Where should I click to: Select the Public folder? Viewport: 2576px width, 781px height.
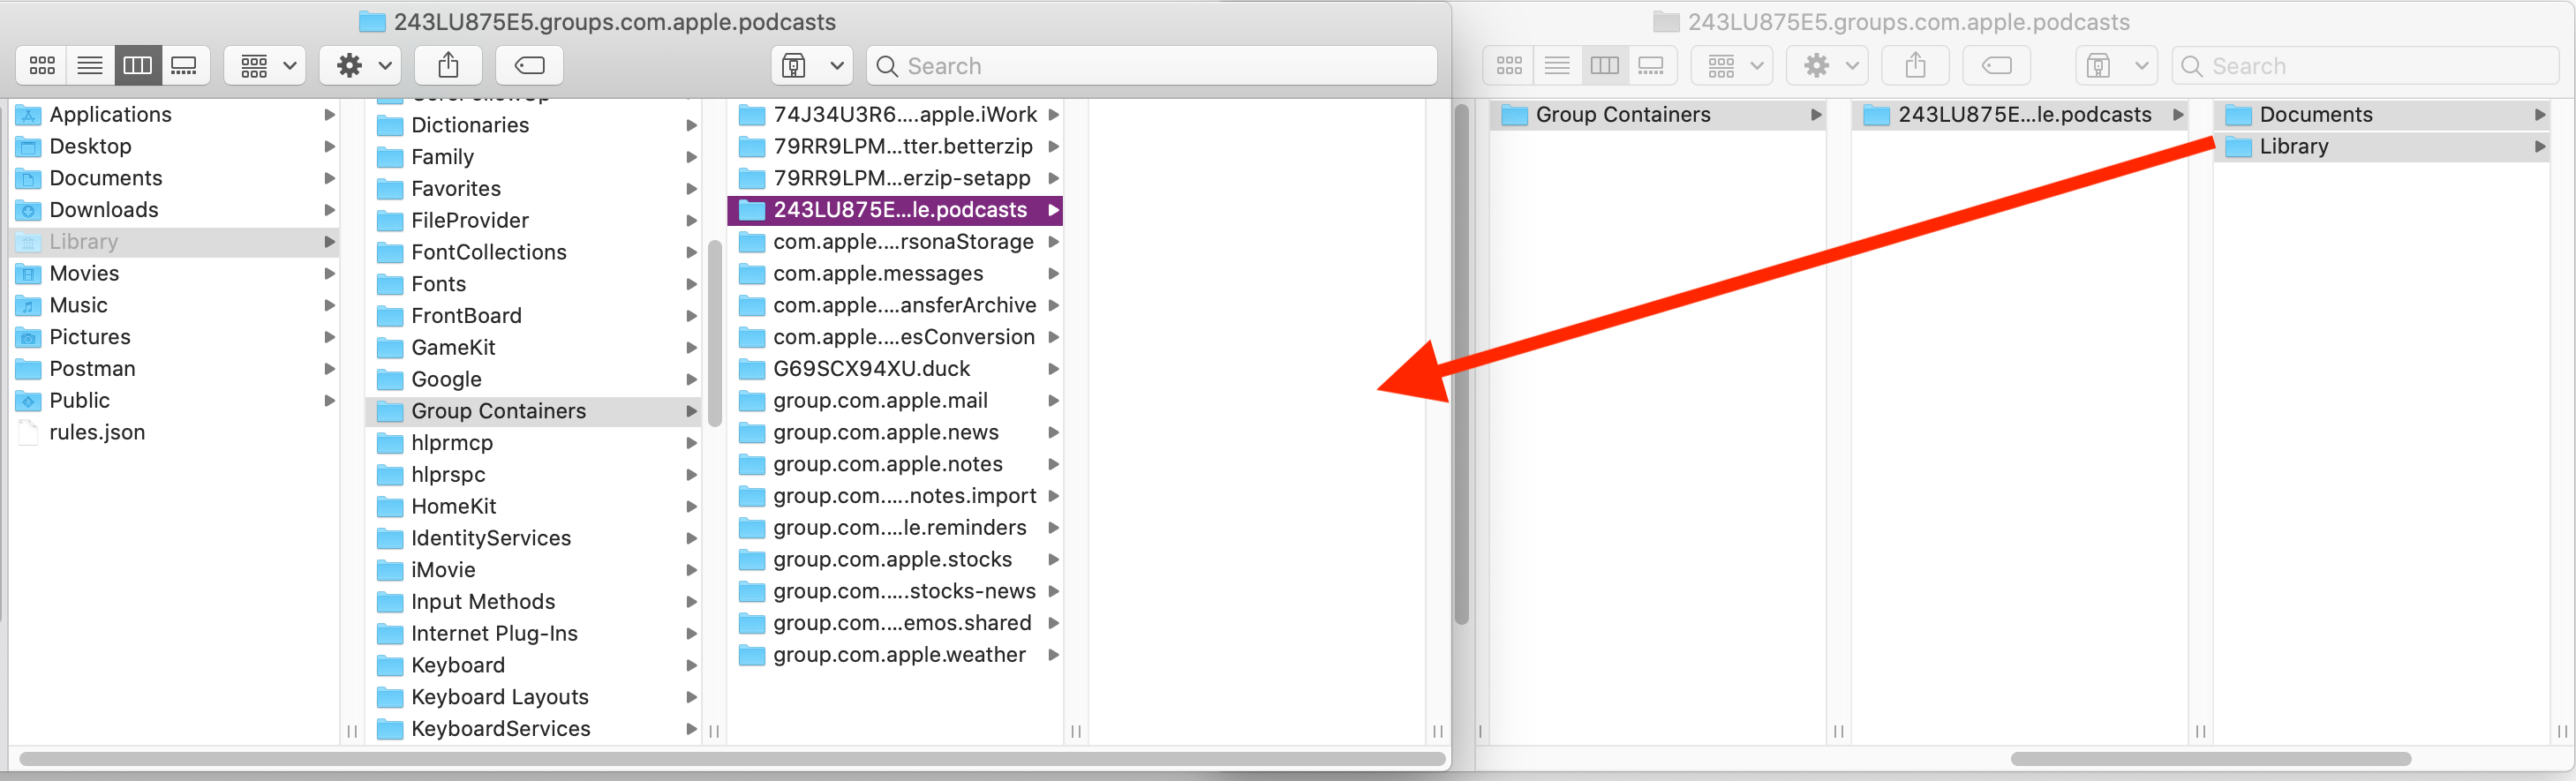175,400
